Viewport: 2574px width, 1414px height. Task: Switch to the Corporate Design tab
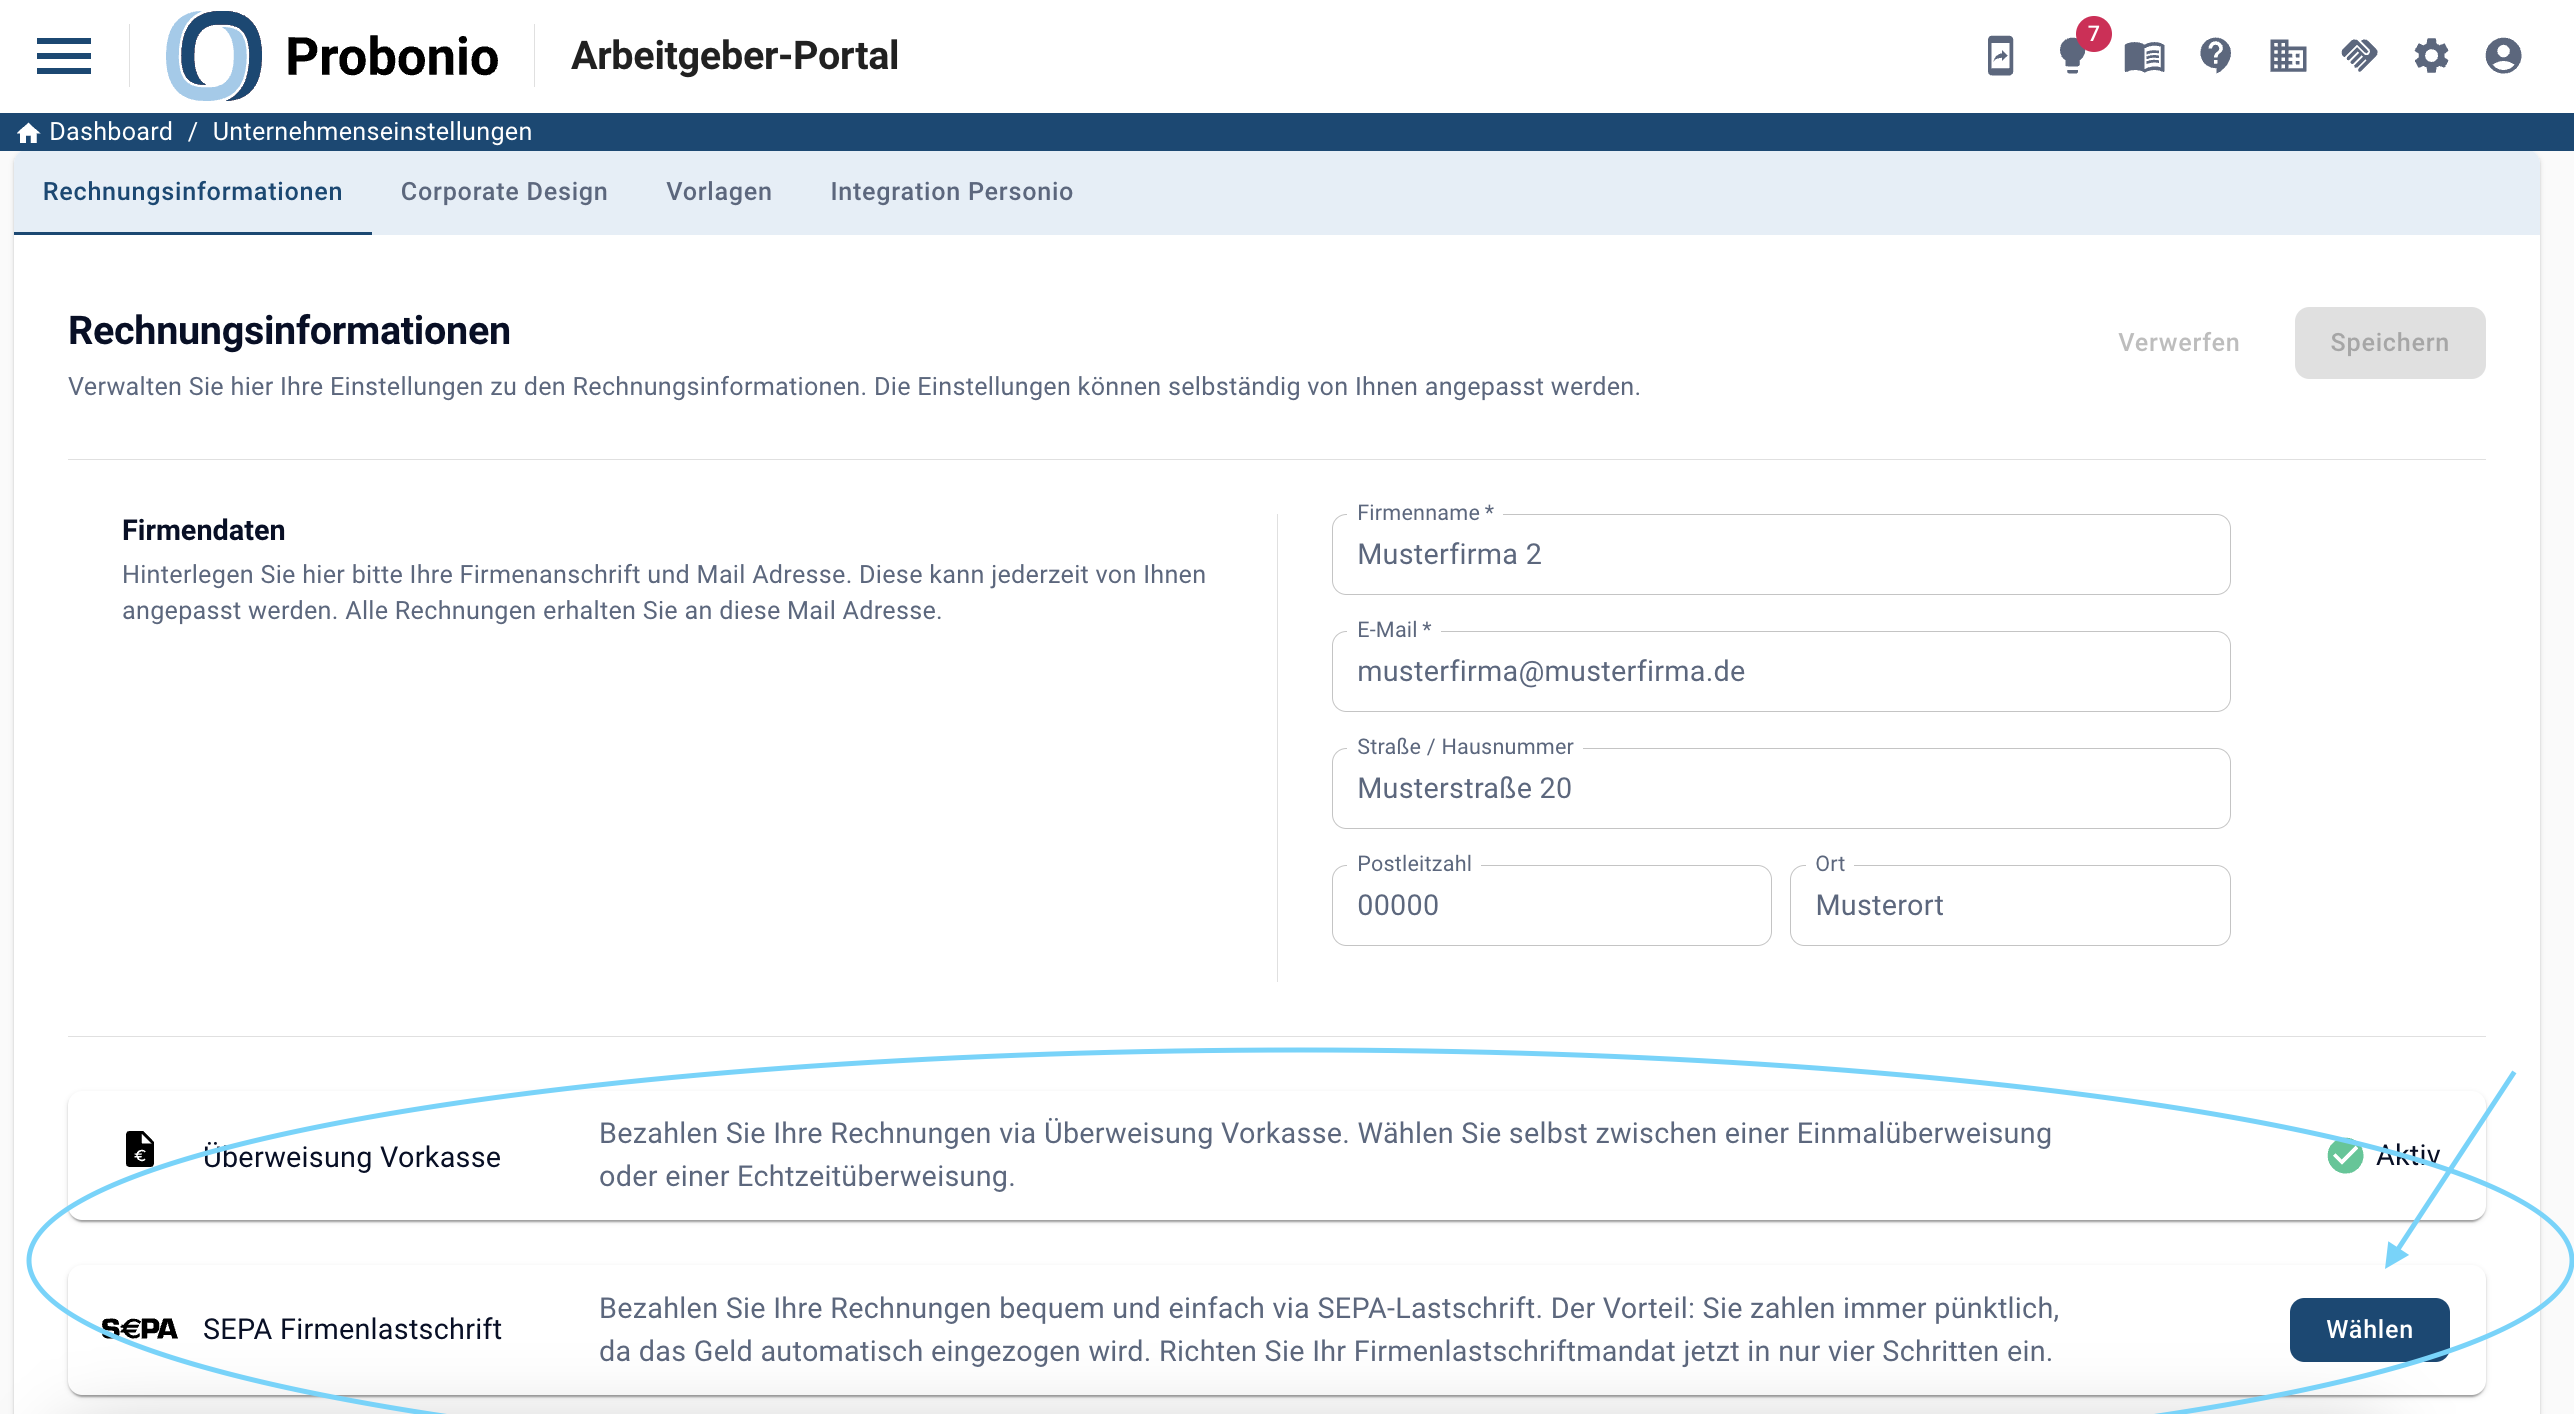[x=504, y=192]
